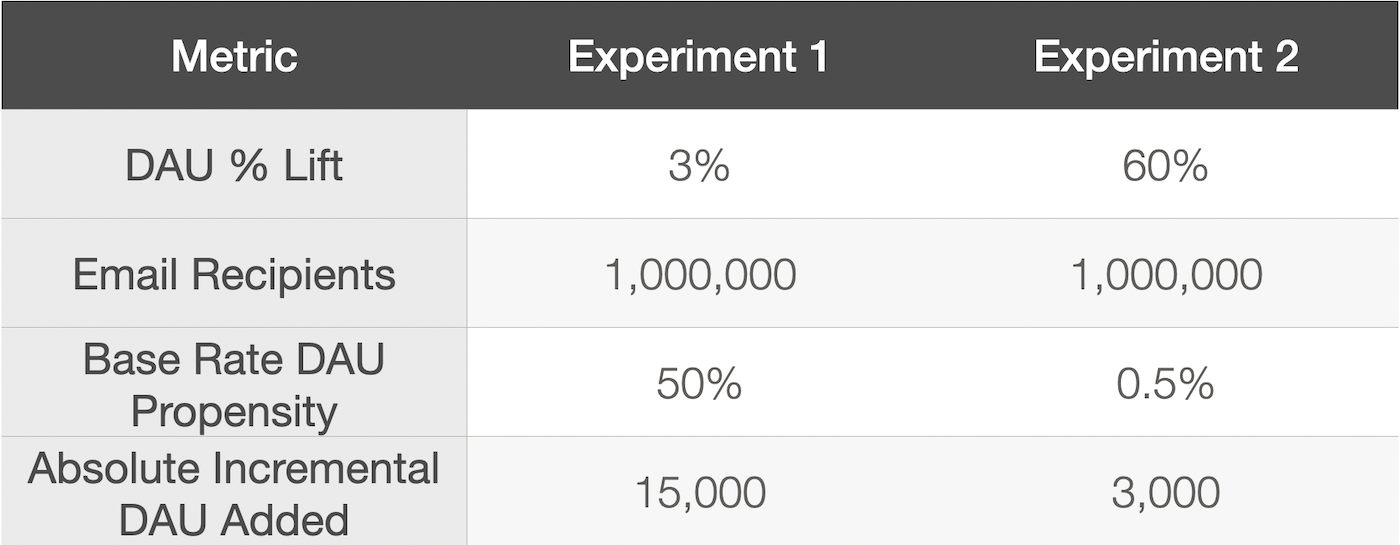Select the 3,000 incremental DAU value
The height and width of the screenshot is (545, 1400).
[x=1165, y=493]
